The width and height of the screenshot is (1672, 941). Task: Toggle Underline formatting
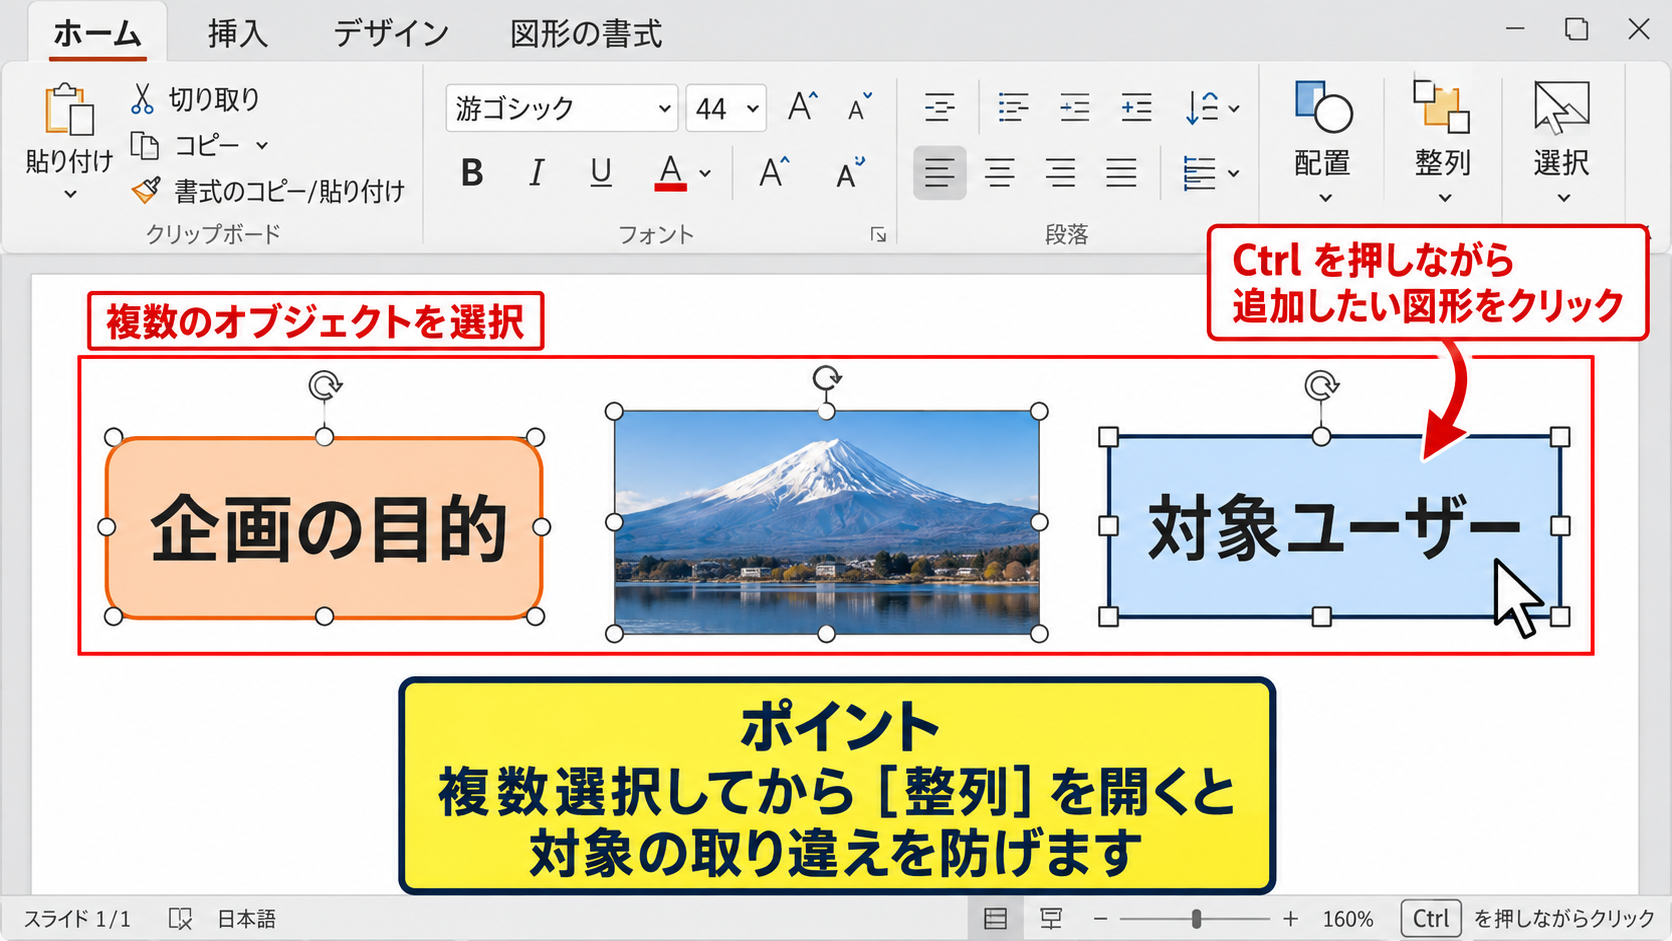(601, 173)
